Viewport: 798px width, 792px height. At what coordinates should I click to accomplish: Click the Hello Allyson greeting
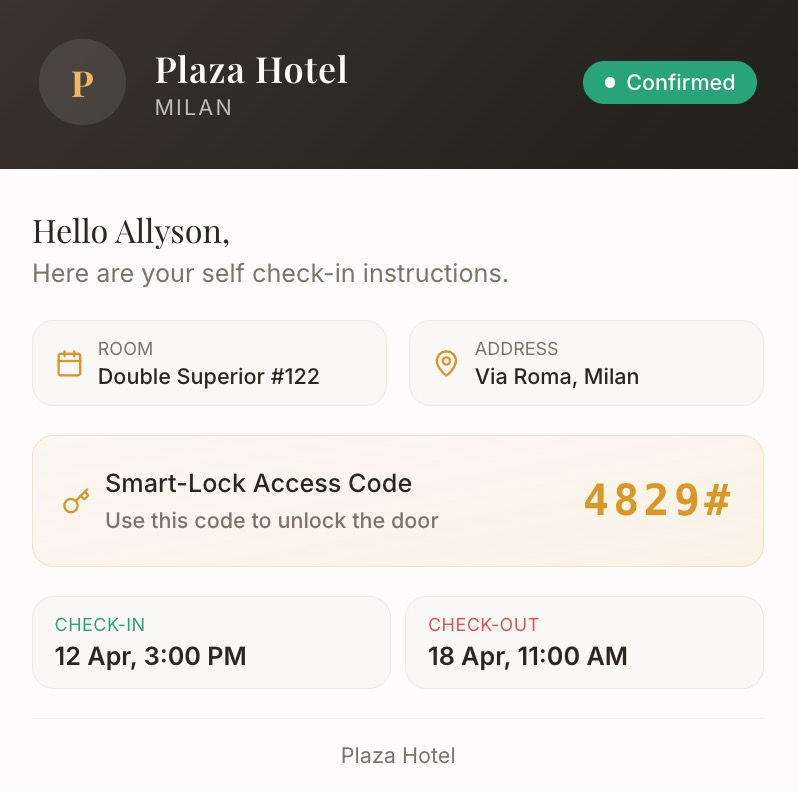tap(131, 231)
